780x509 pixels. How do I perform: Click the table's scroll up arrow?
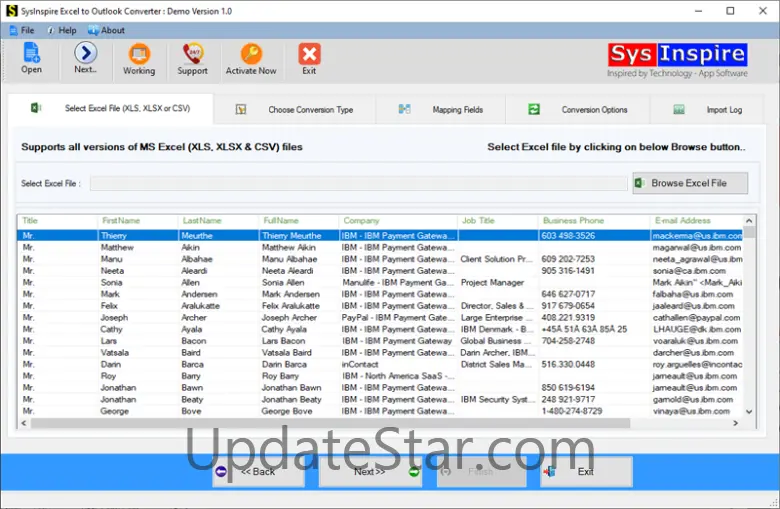click(x=749, y=220)
